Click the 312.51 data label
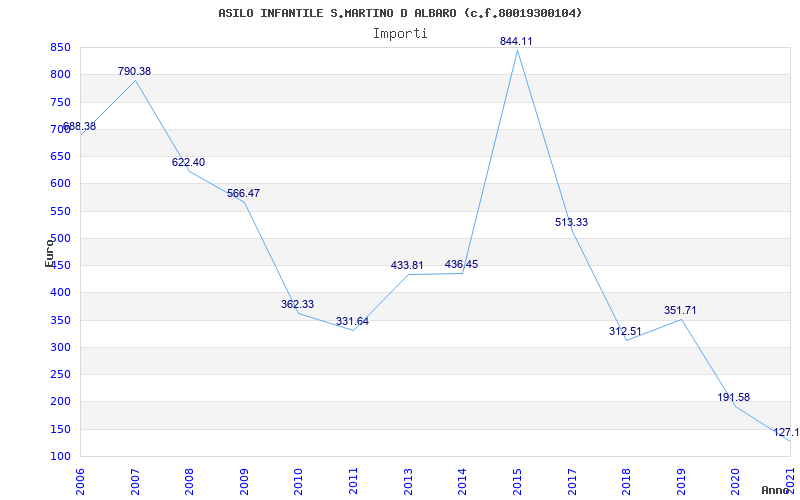The height and width of the screenshot is (500, 800). [x=625, y=331]
